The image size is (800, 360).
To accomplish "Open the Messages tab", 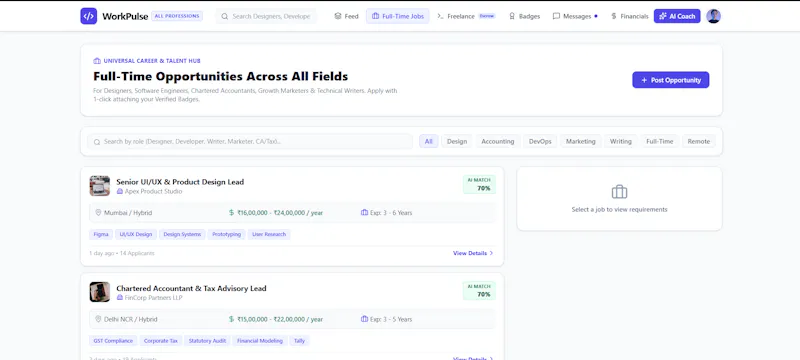I will point(574,16).
